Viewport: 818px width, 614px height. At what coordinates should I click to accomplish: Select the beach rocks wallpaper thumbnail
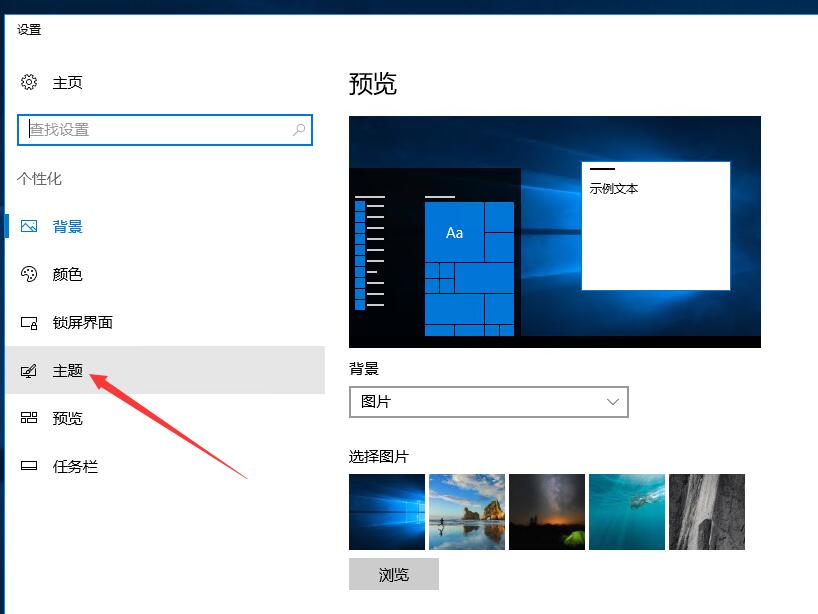click(x=467, y=512)
